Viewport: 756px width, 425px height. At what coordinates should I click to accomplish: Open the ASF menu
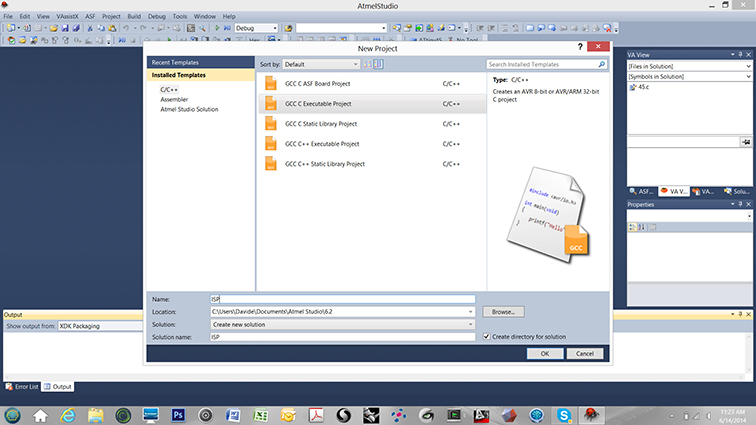[x=90, y=16]
